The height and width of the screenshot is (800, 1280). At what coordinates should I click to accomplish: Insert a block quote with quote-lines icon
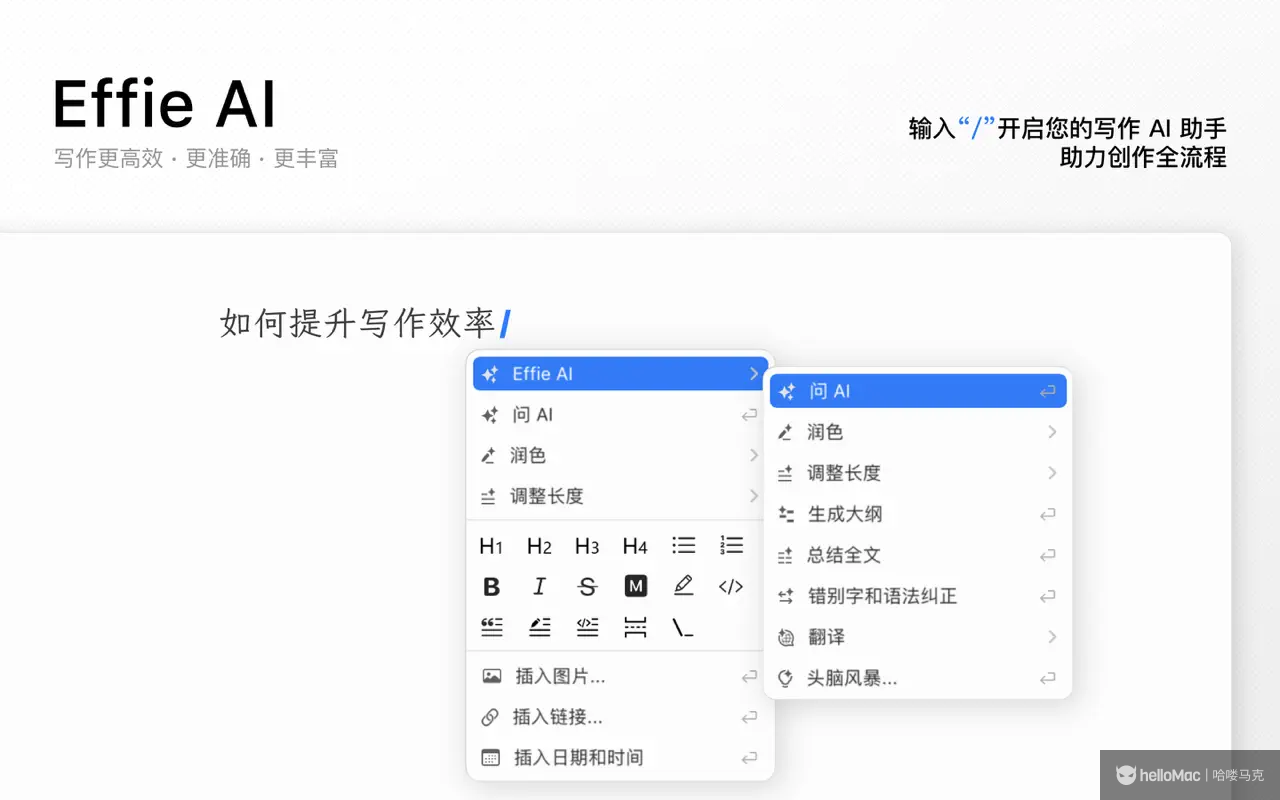[x=491, y=627]
